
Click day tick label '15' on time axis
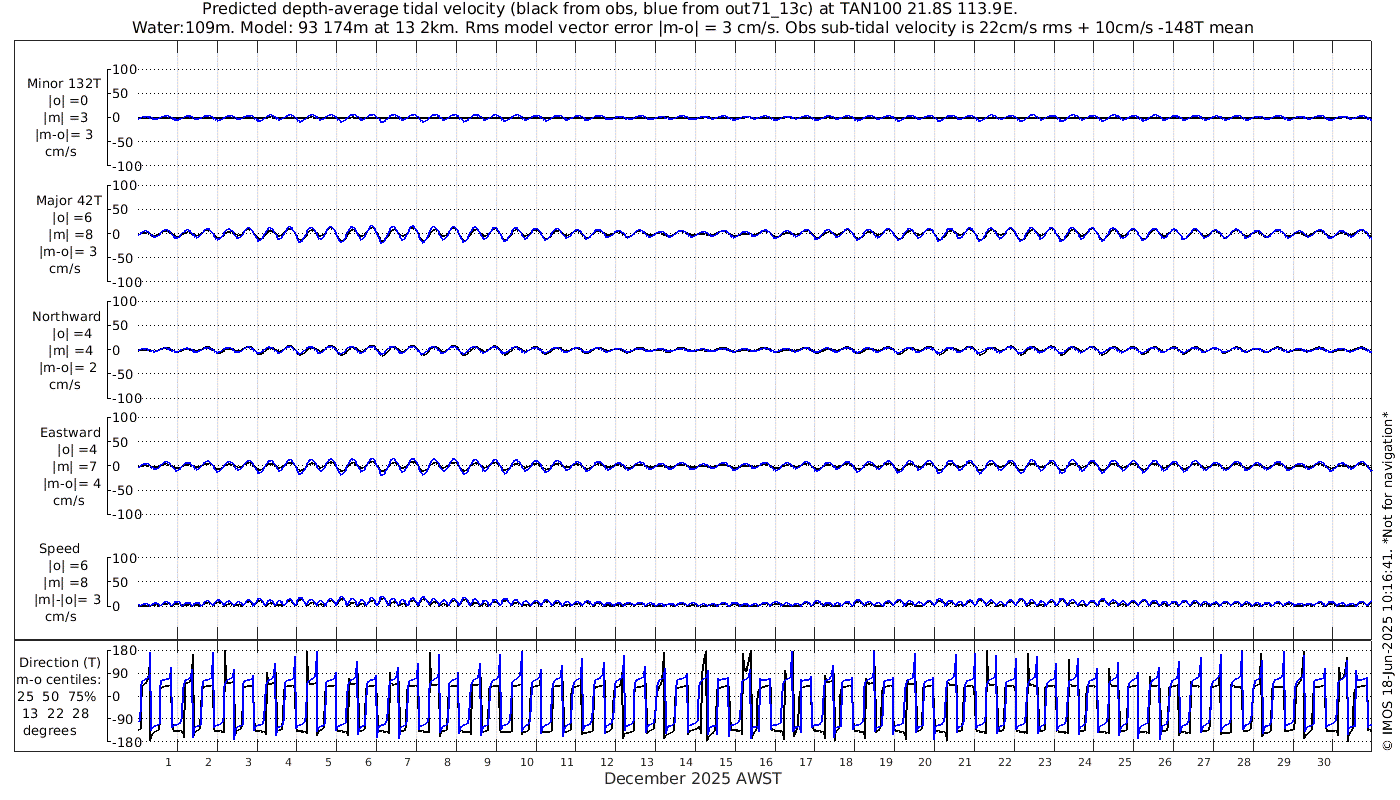[x=726, y=762]
